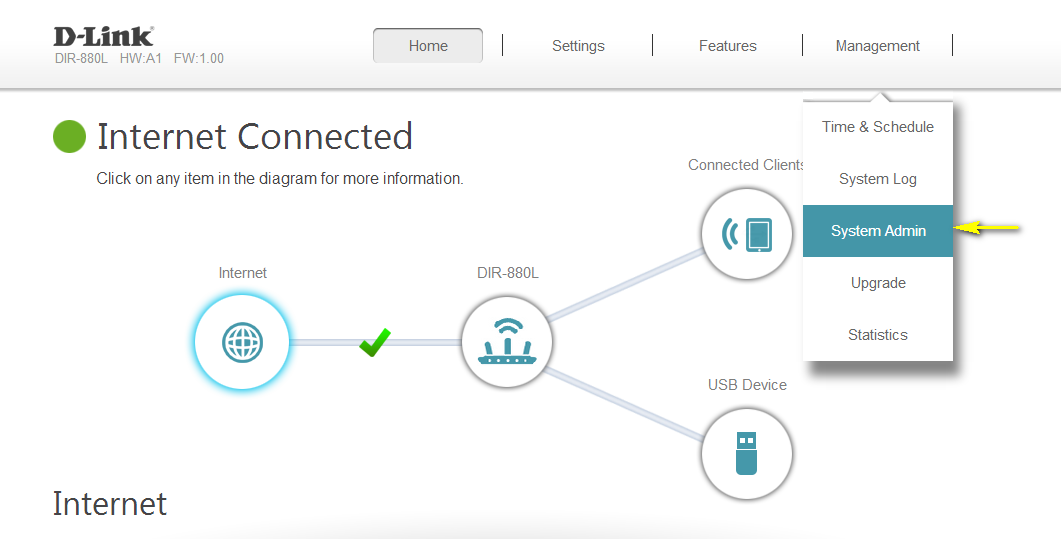The height and width of the screenshot is (539, 1061).
Task: Go to Statistics from the dropdown
Action: (x=878, y=335)
